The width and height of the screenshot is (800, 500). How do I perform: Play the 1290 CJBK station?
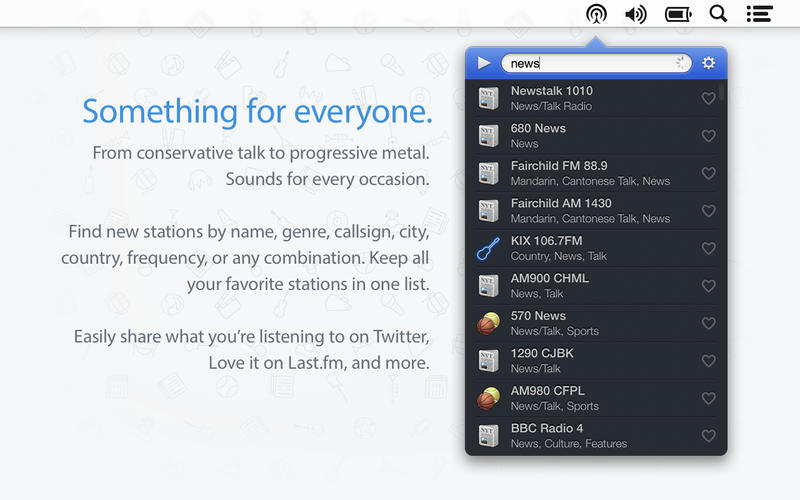590,361
